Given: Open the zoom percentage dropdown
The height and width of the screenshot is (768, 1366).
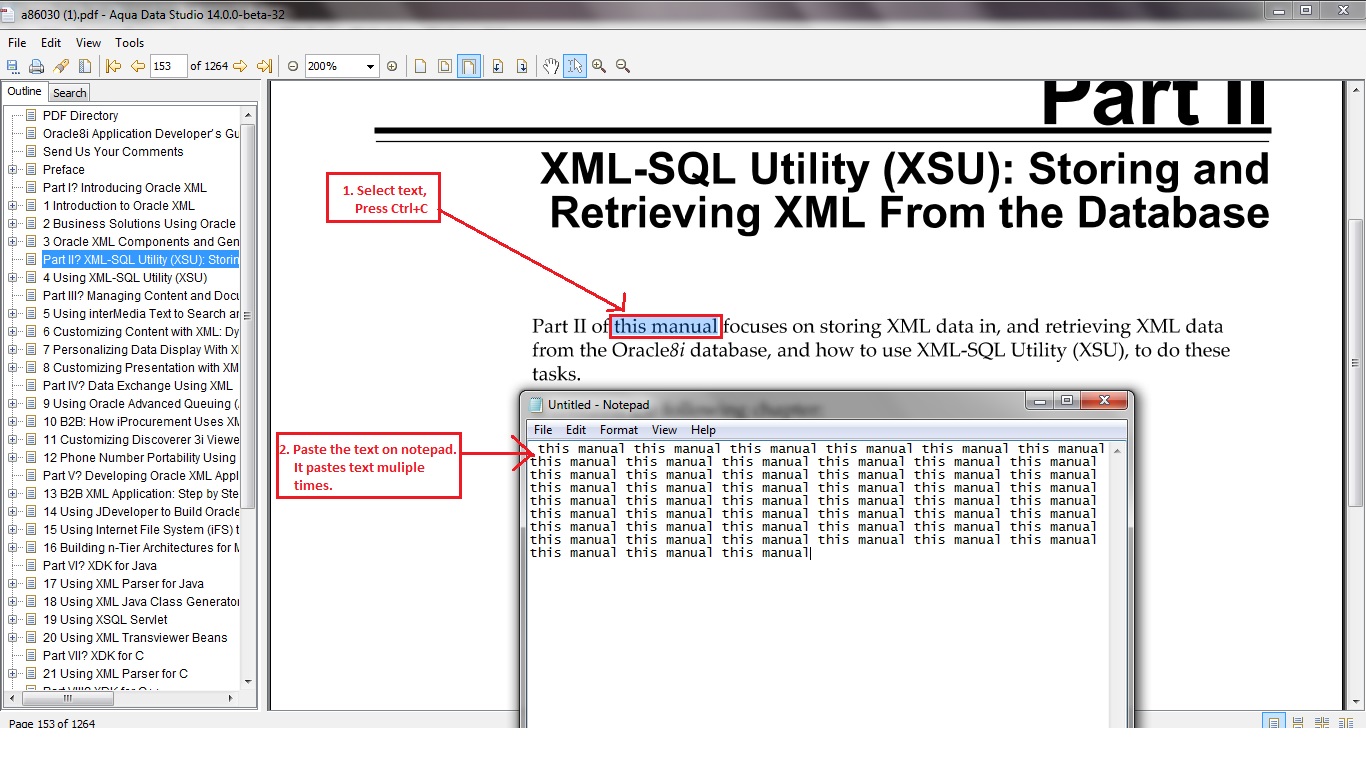Looking at the screenshot, I should click(370, 67).
